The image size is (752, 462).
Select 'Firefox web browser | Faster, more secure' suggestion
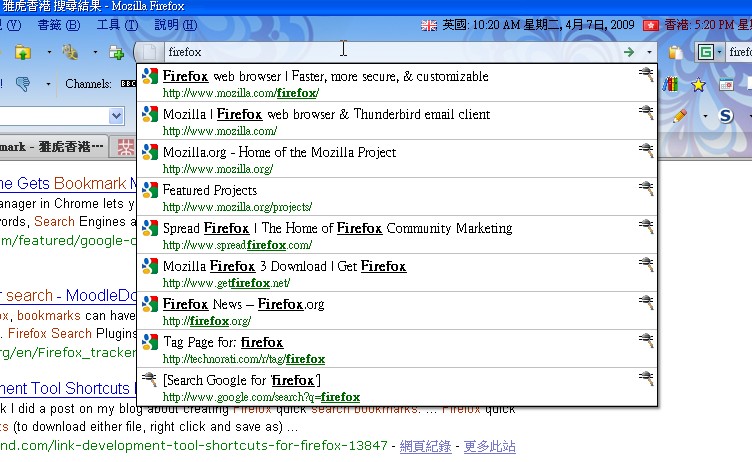(397, 83)
